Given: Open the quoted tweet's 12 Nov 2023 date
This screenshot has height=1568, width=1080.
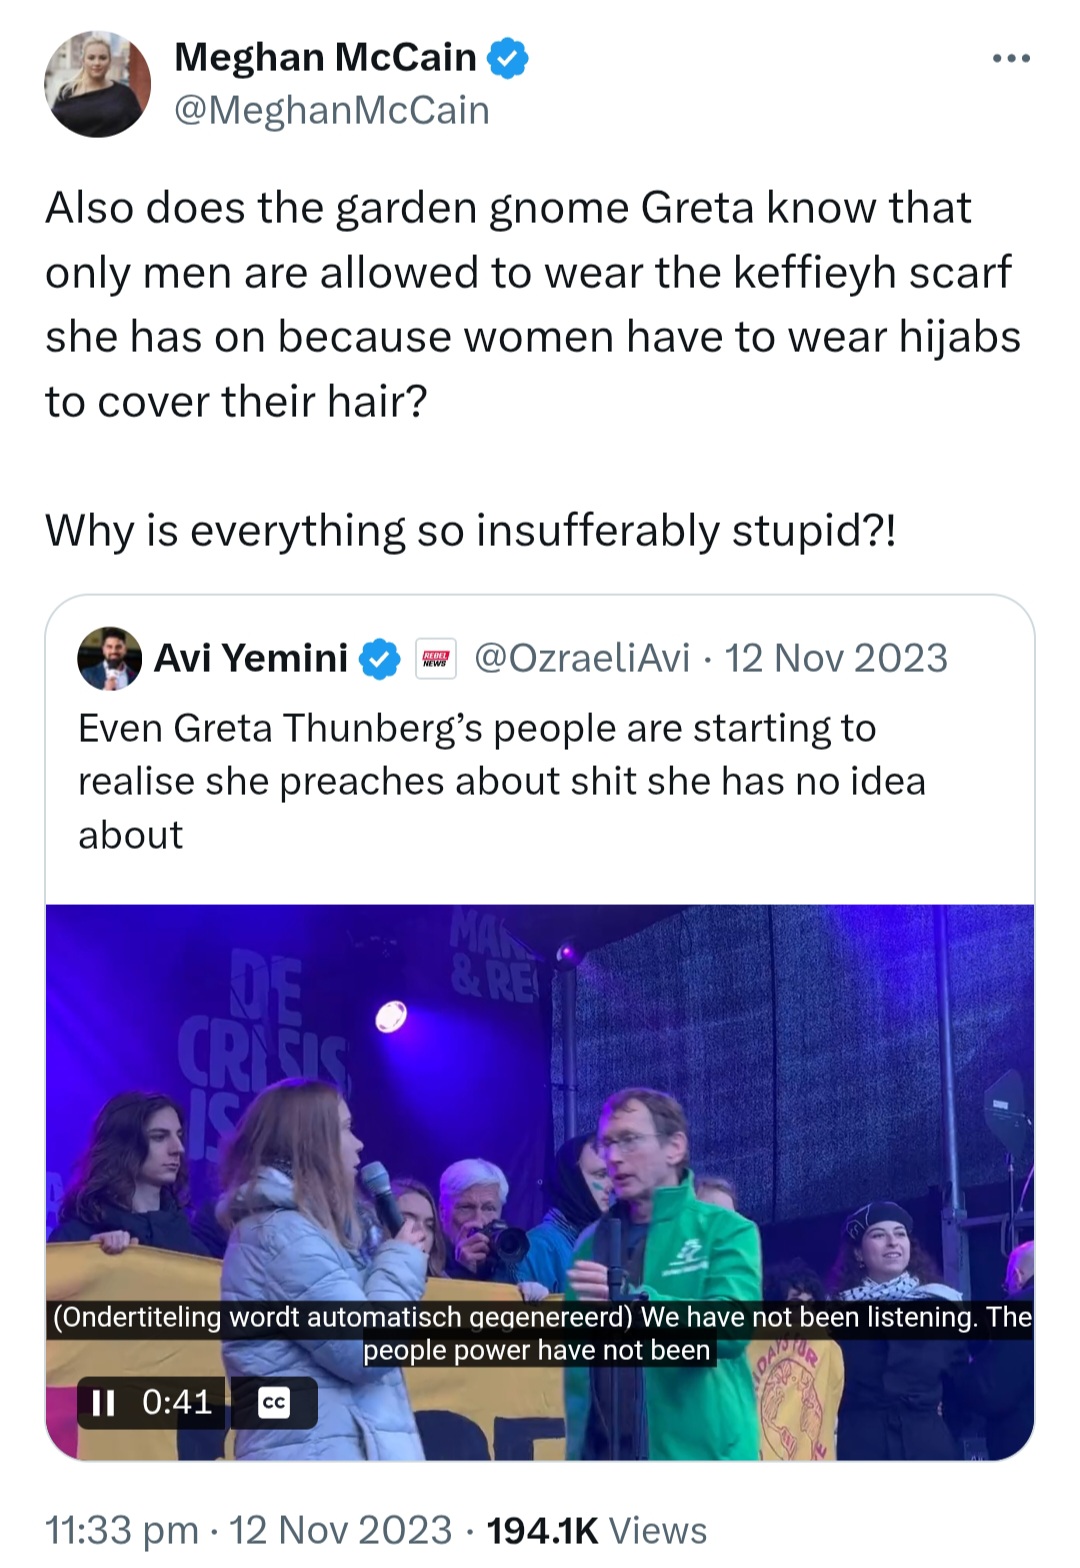Looking at the screenshot, I should click(836, 658).
